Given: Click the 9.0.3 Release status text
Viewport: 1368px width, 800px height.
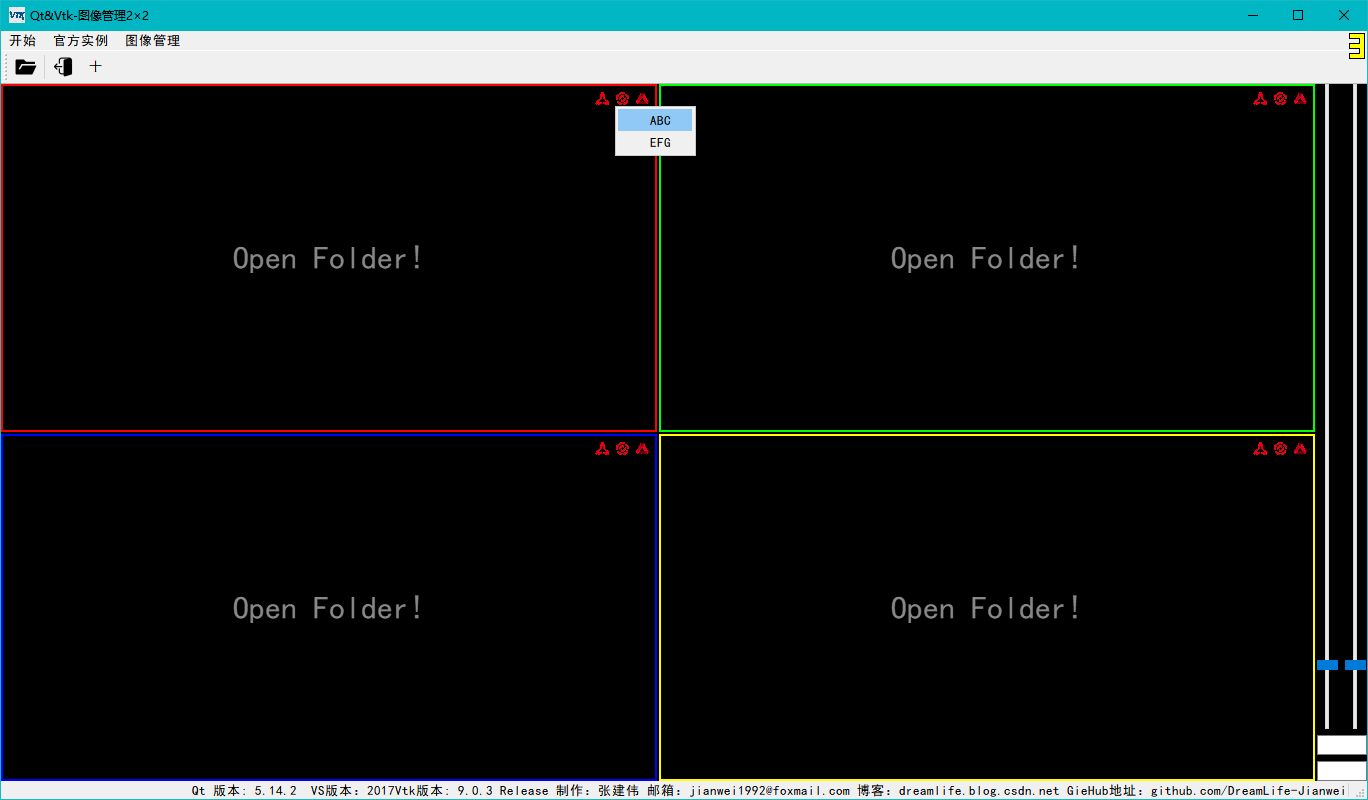Looking at the screenshot, I should [x=503, y=791].
